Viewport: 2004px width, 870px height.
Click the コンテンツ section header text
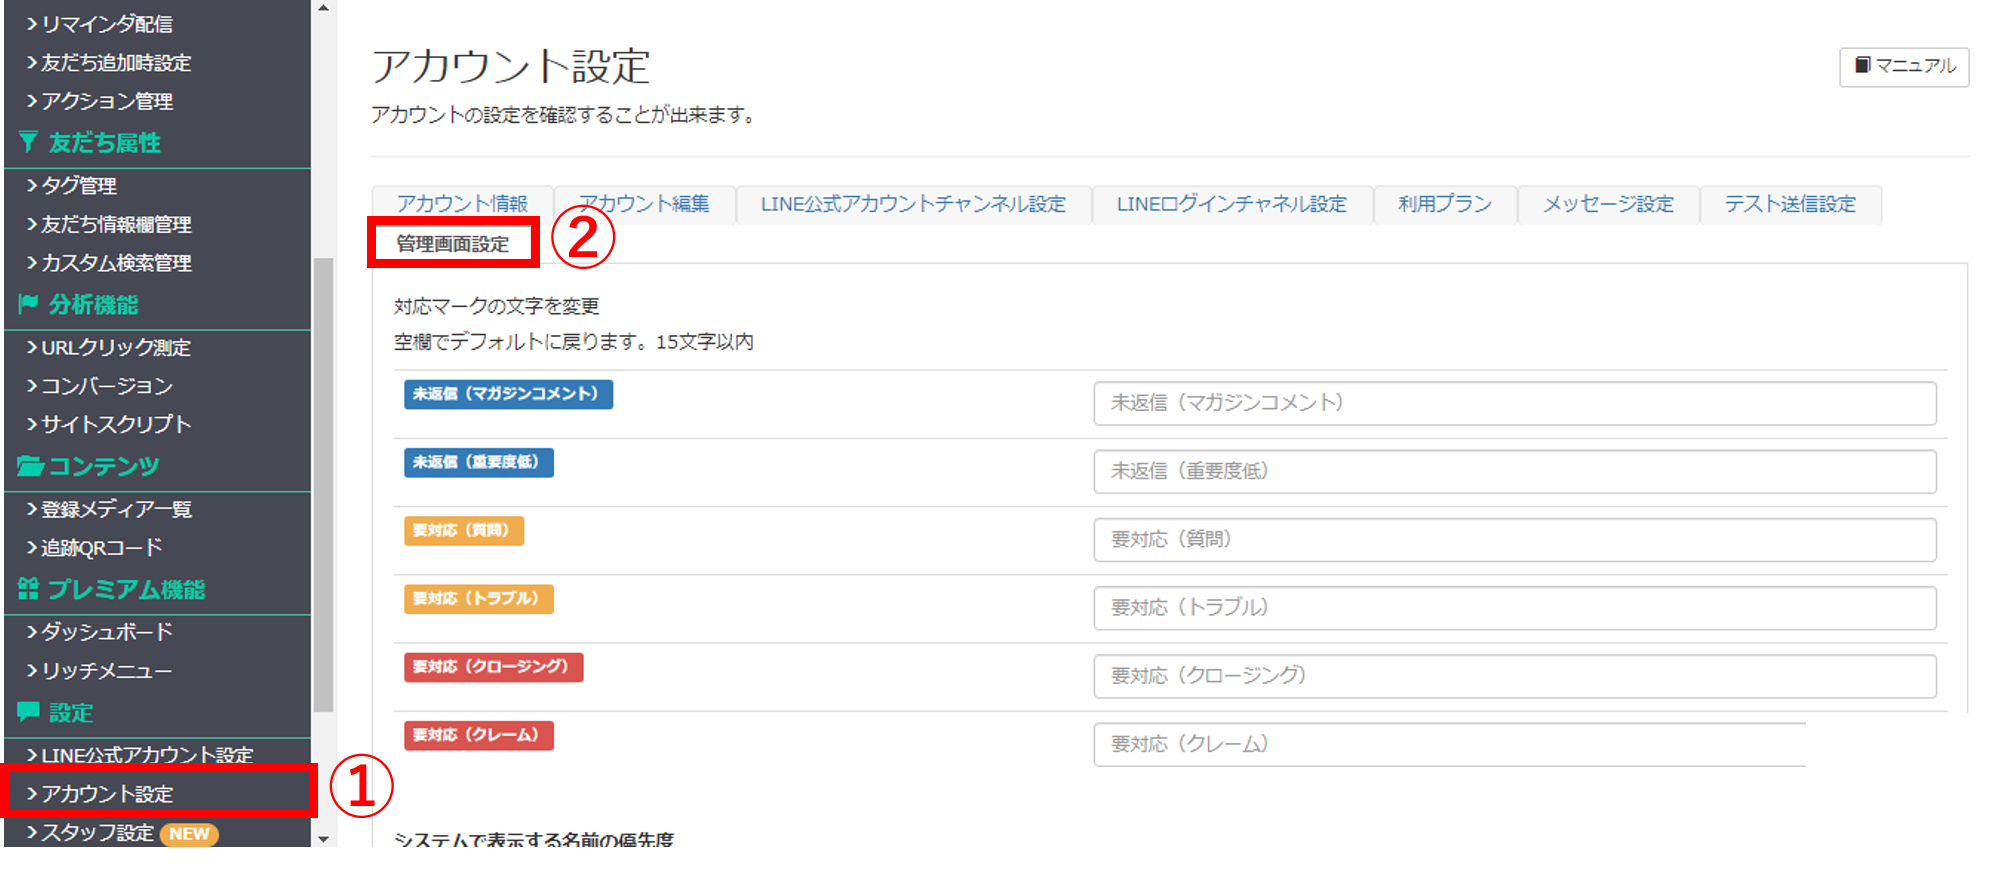click(x=104, y=467)
